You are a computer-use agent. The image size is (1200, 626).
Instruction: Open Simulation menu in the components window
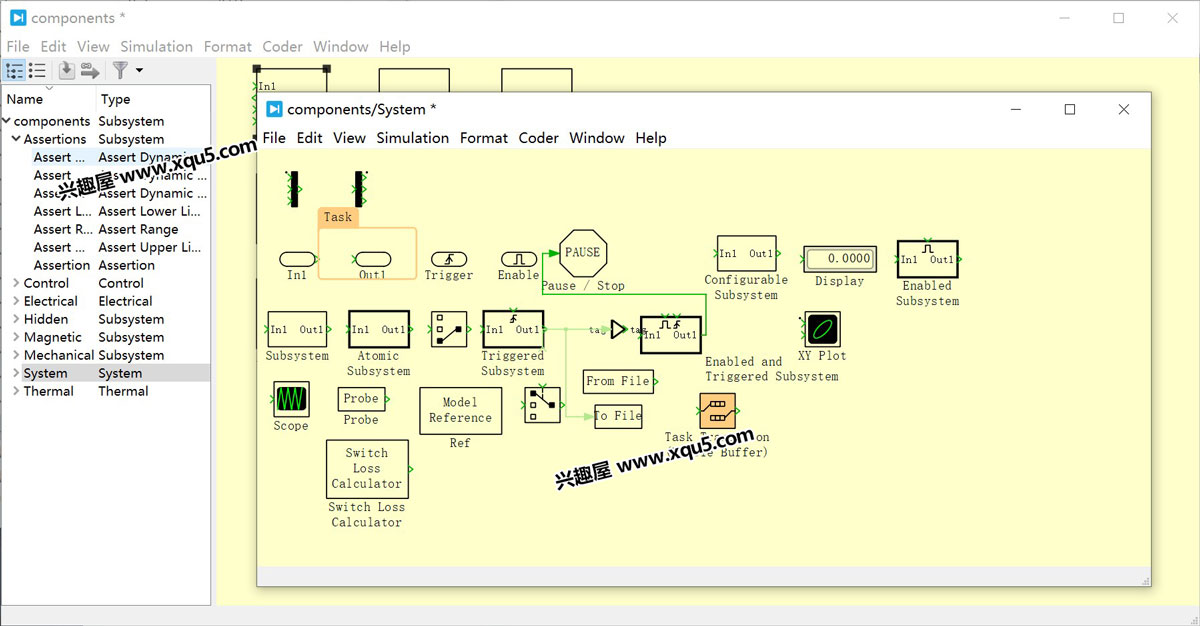[x=156, y=46]
